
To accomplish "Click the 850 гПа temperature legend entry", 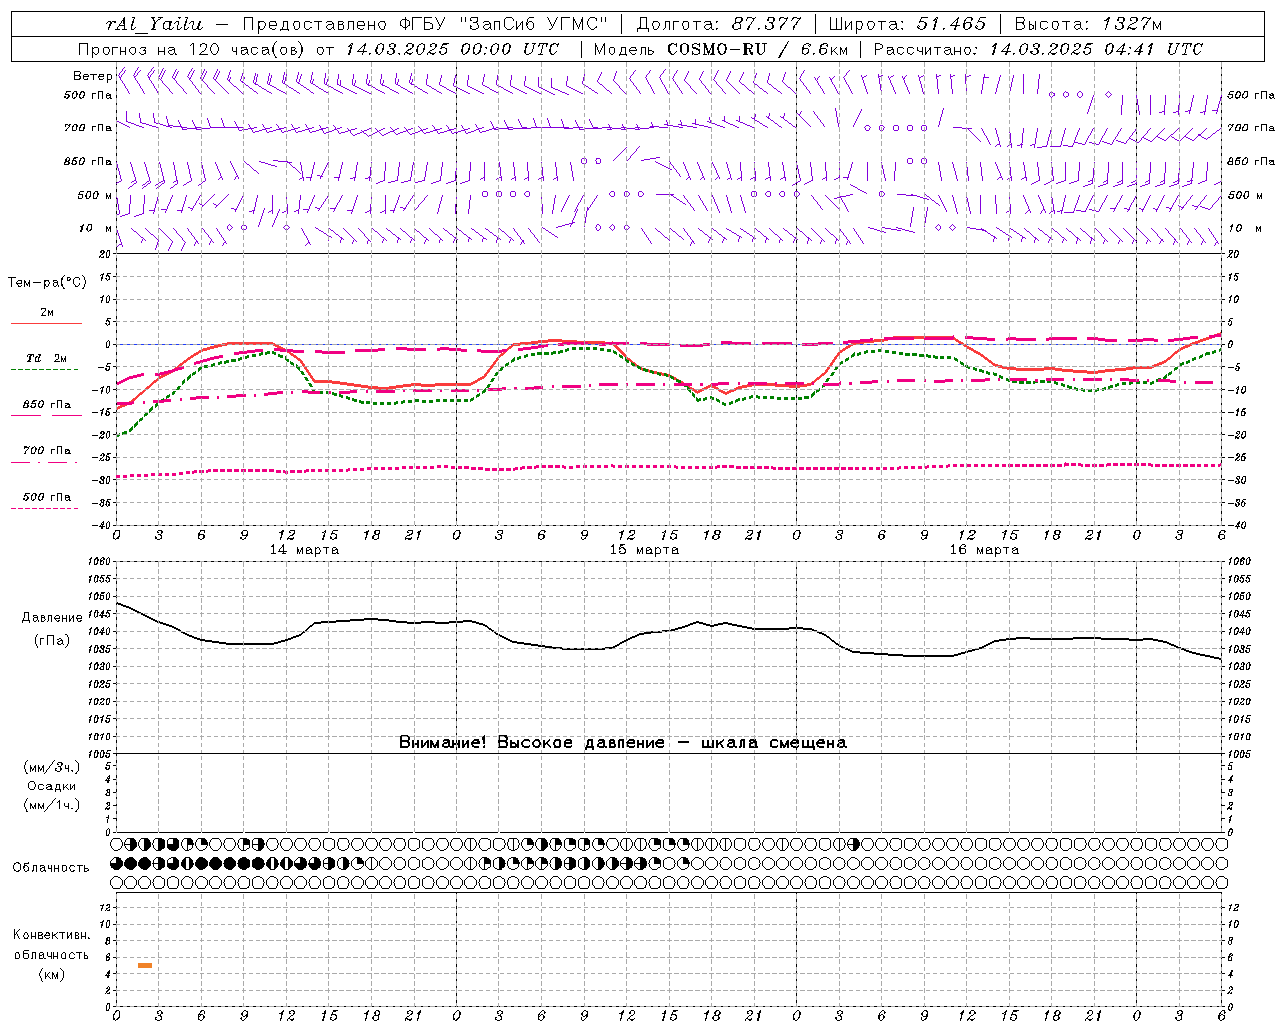I will [47, 404].
